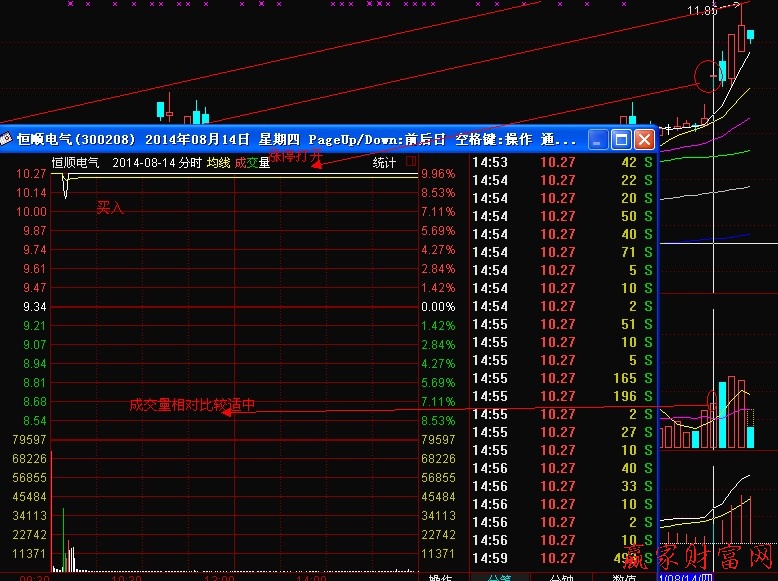Close the 恒顺电气 intraday window
The height and width of the screenshot is (581, 778).
pyautogui.click(x=644, y=139)
